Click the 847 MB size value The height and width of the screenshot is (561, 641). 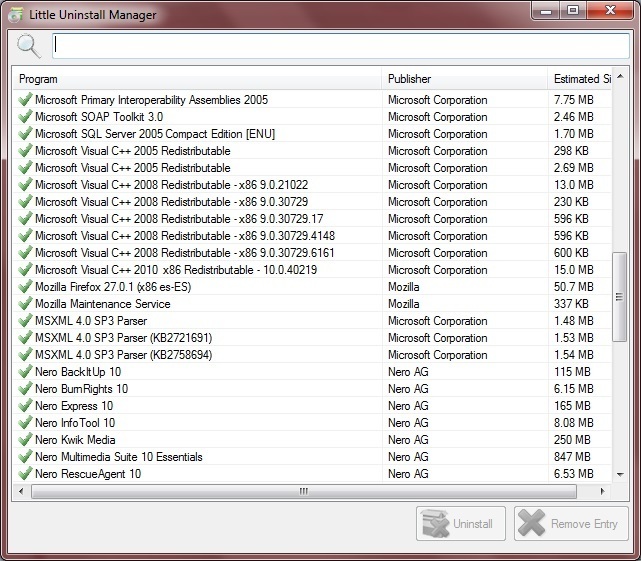coord(572,457)
